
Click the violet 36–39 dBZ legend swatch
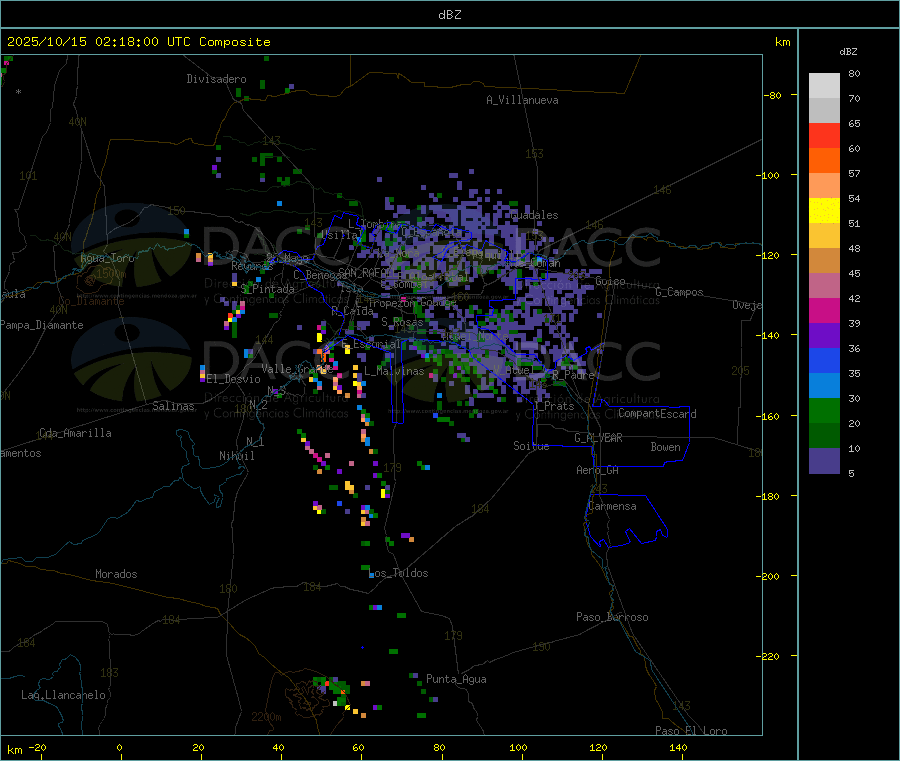coord(824,336)
